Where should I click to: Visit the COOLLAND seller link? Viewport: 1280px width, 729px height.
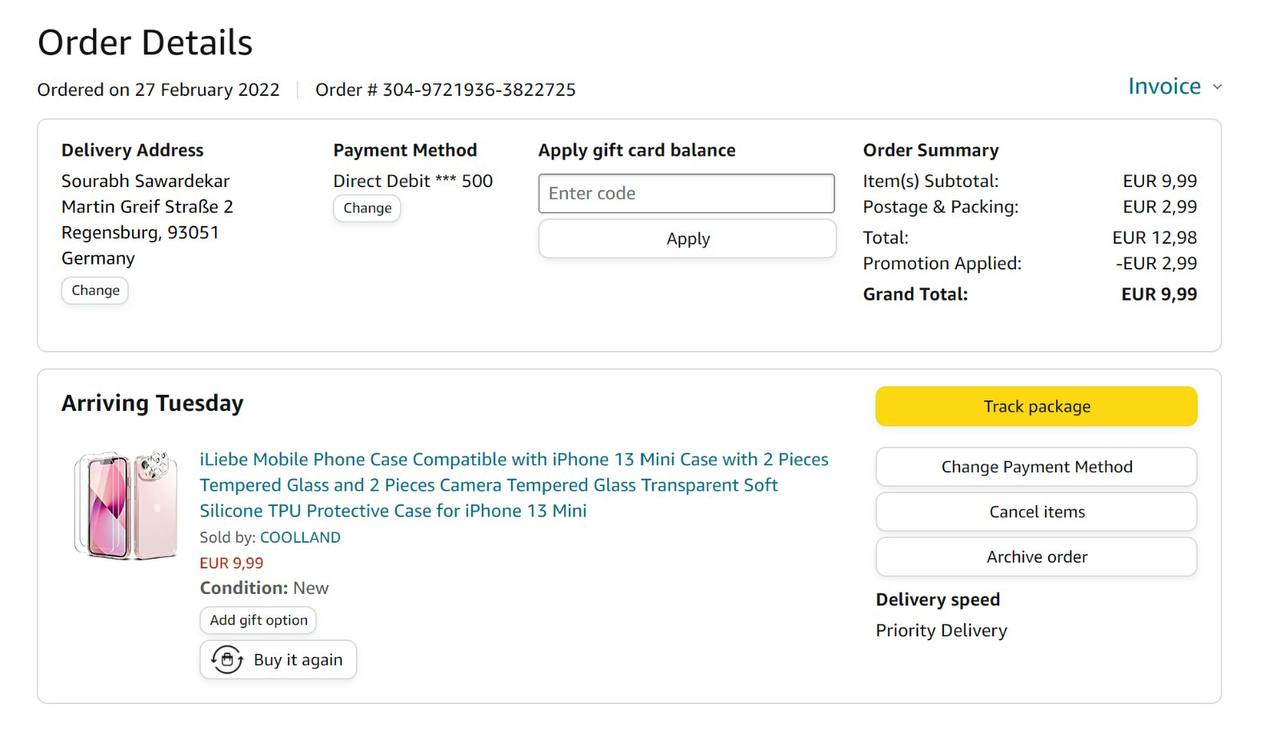300,537
